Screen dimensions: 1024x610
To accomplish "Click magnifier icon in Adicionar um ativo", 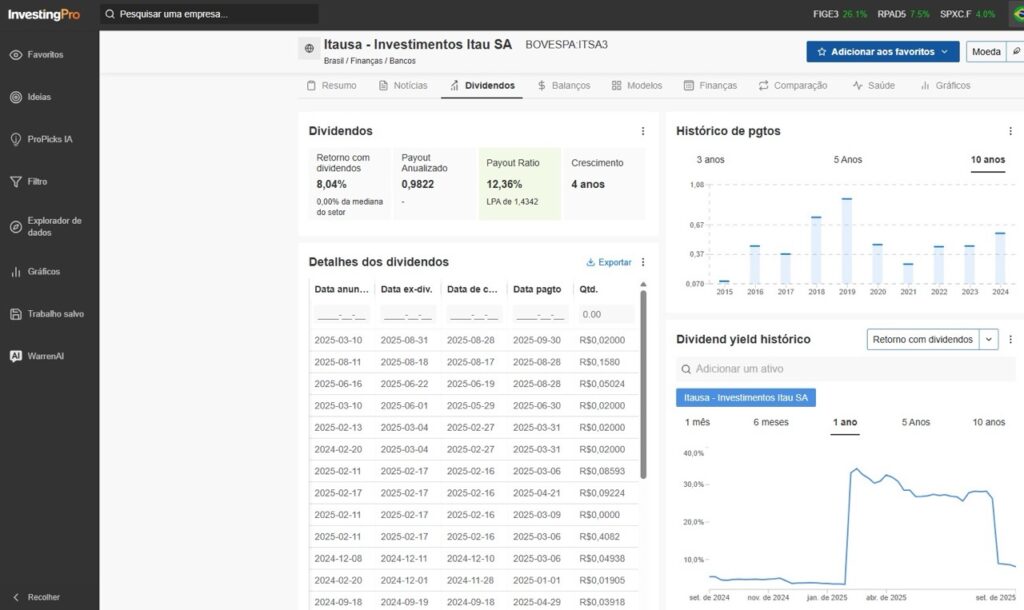I will [x=686, y=369].
